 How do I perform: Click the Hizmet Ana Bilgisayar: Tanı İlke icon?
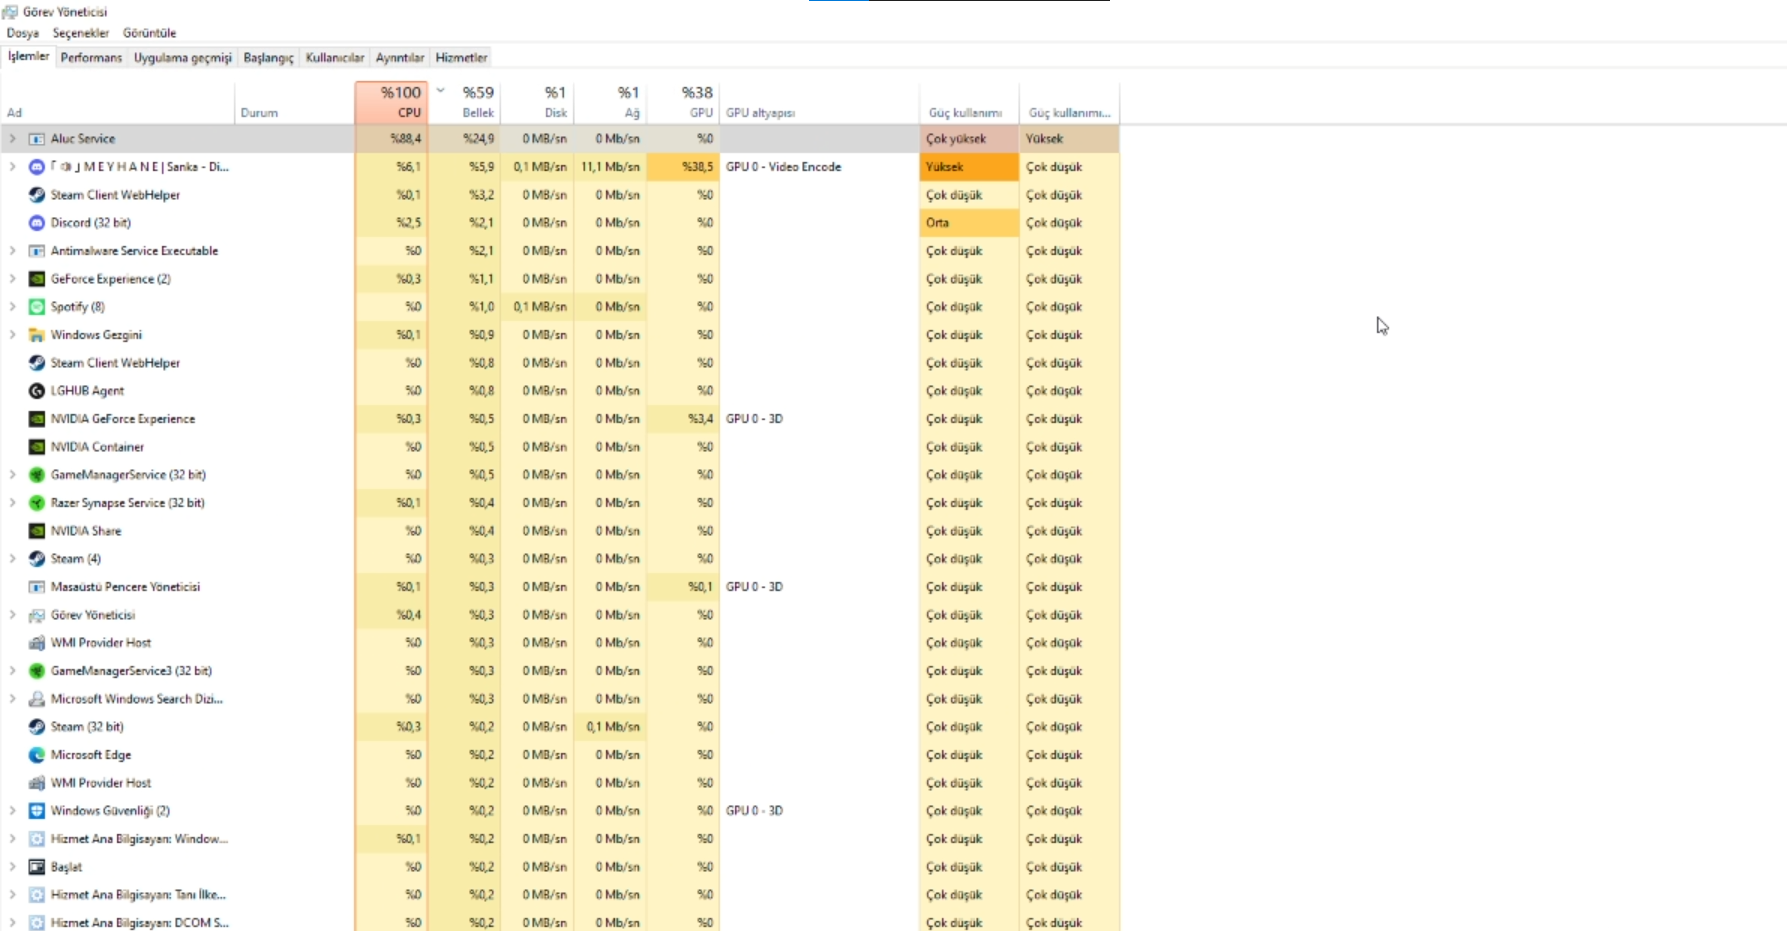[37, 895]
